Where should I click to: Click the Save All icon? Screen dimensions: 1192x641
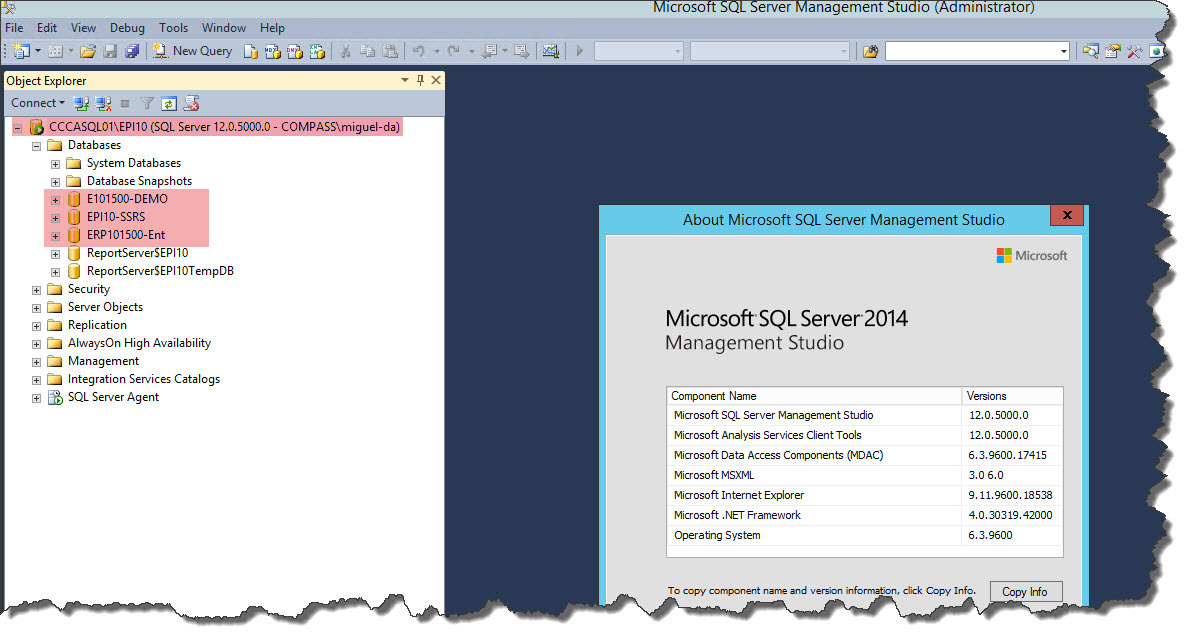132,51
